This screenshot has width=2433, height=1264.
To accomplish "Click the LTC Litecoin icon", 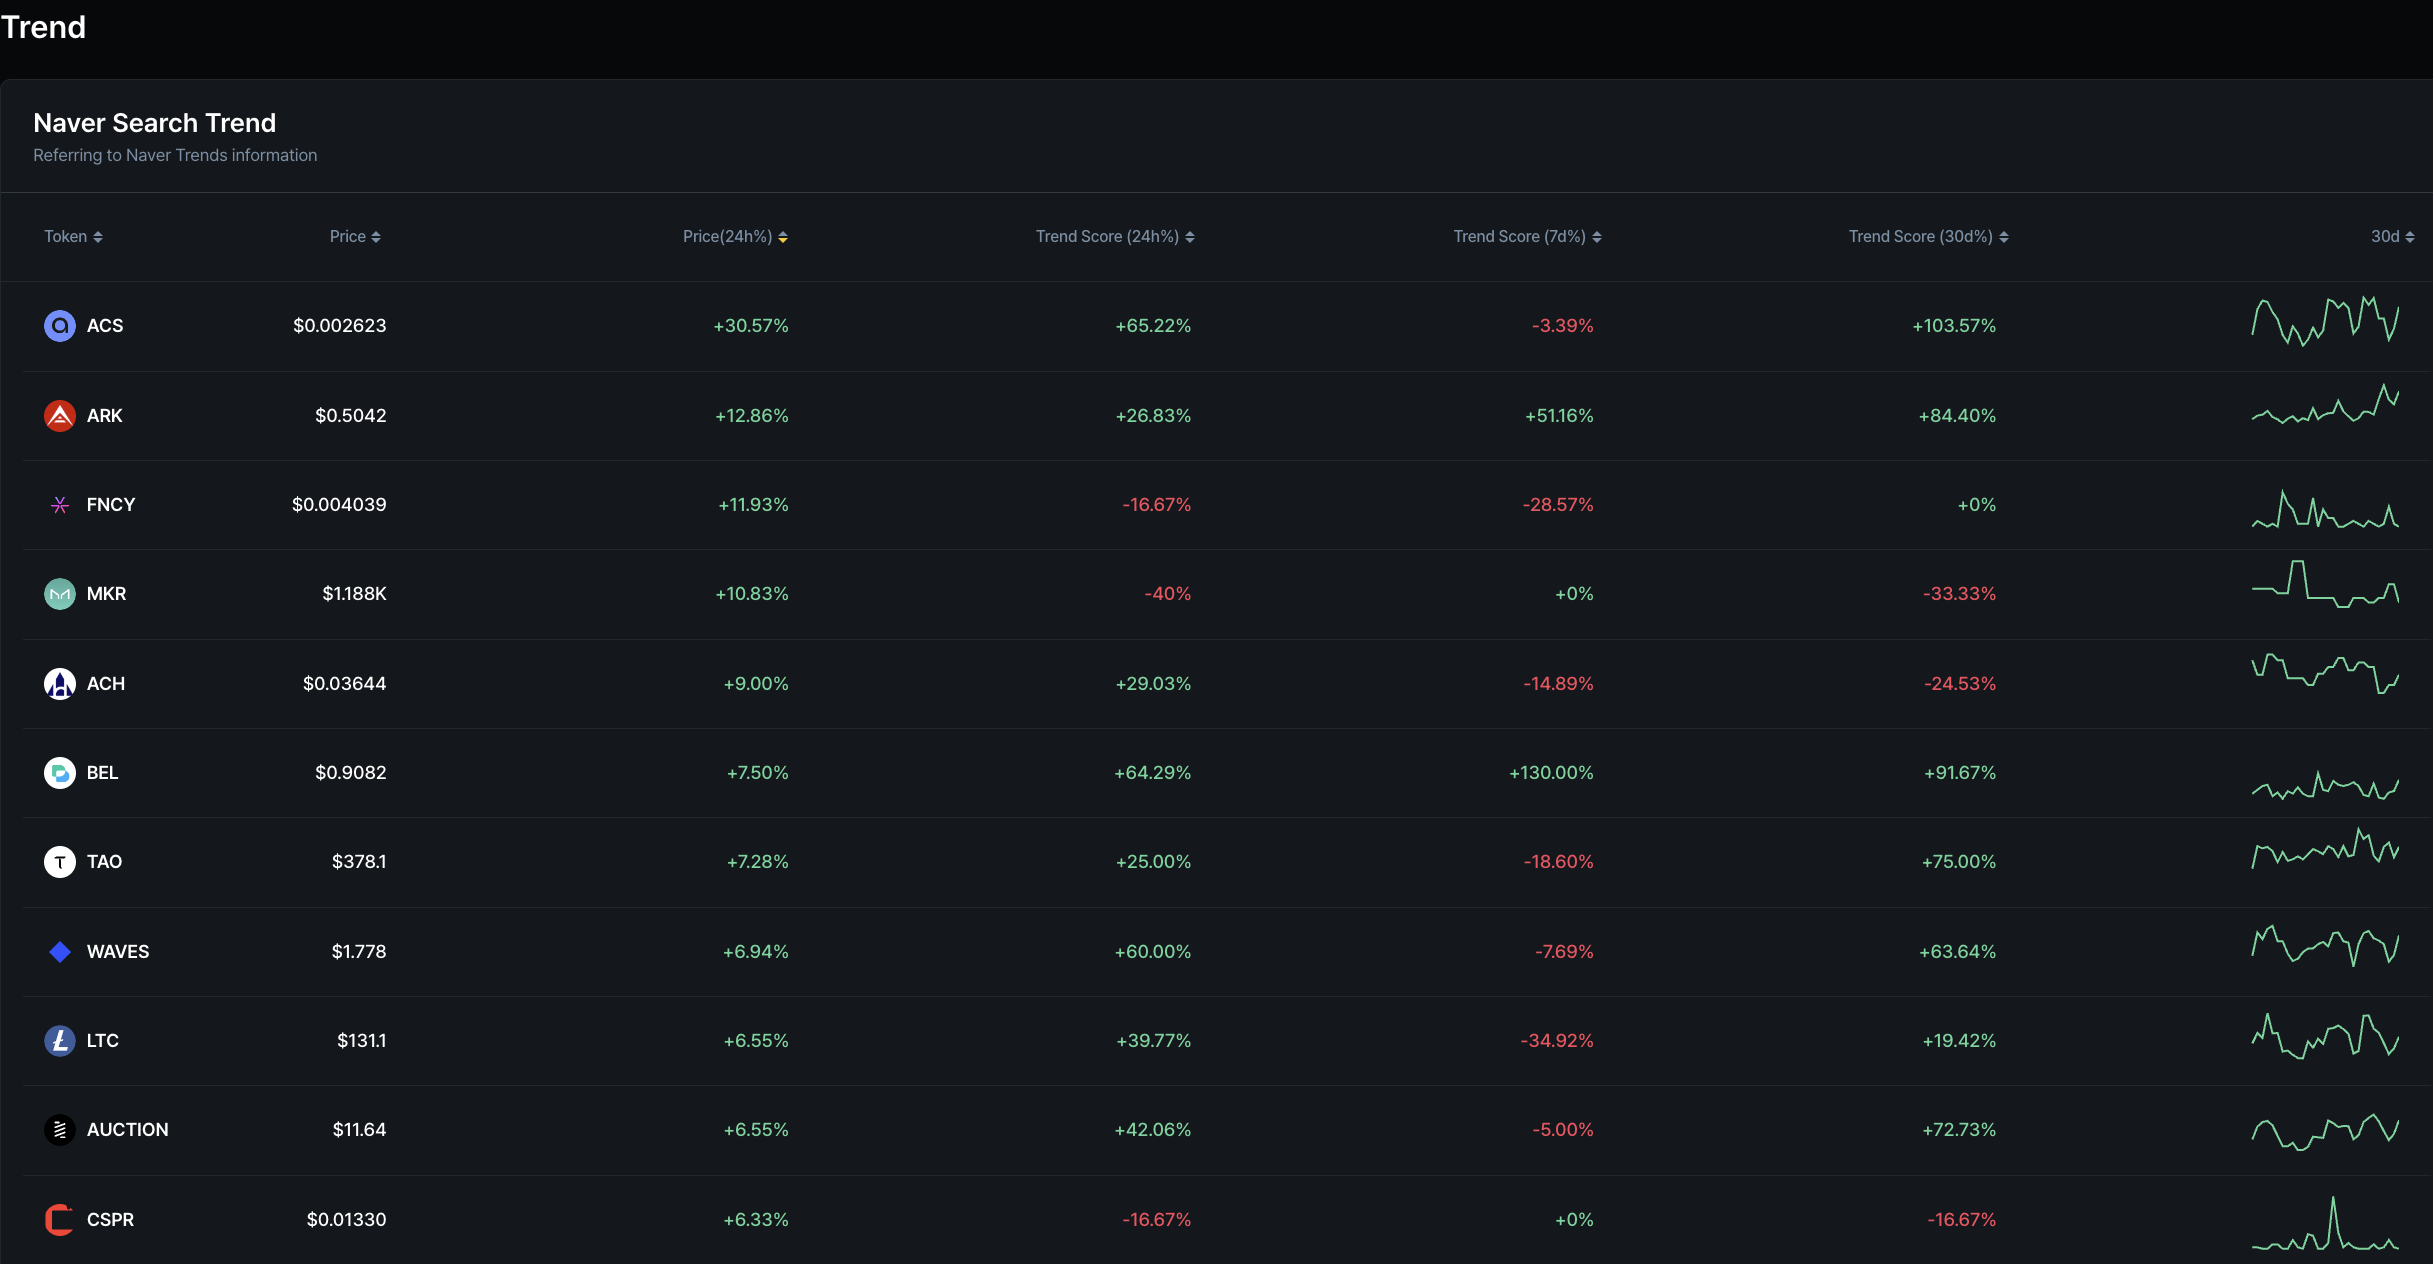I will (60, 1041).
